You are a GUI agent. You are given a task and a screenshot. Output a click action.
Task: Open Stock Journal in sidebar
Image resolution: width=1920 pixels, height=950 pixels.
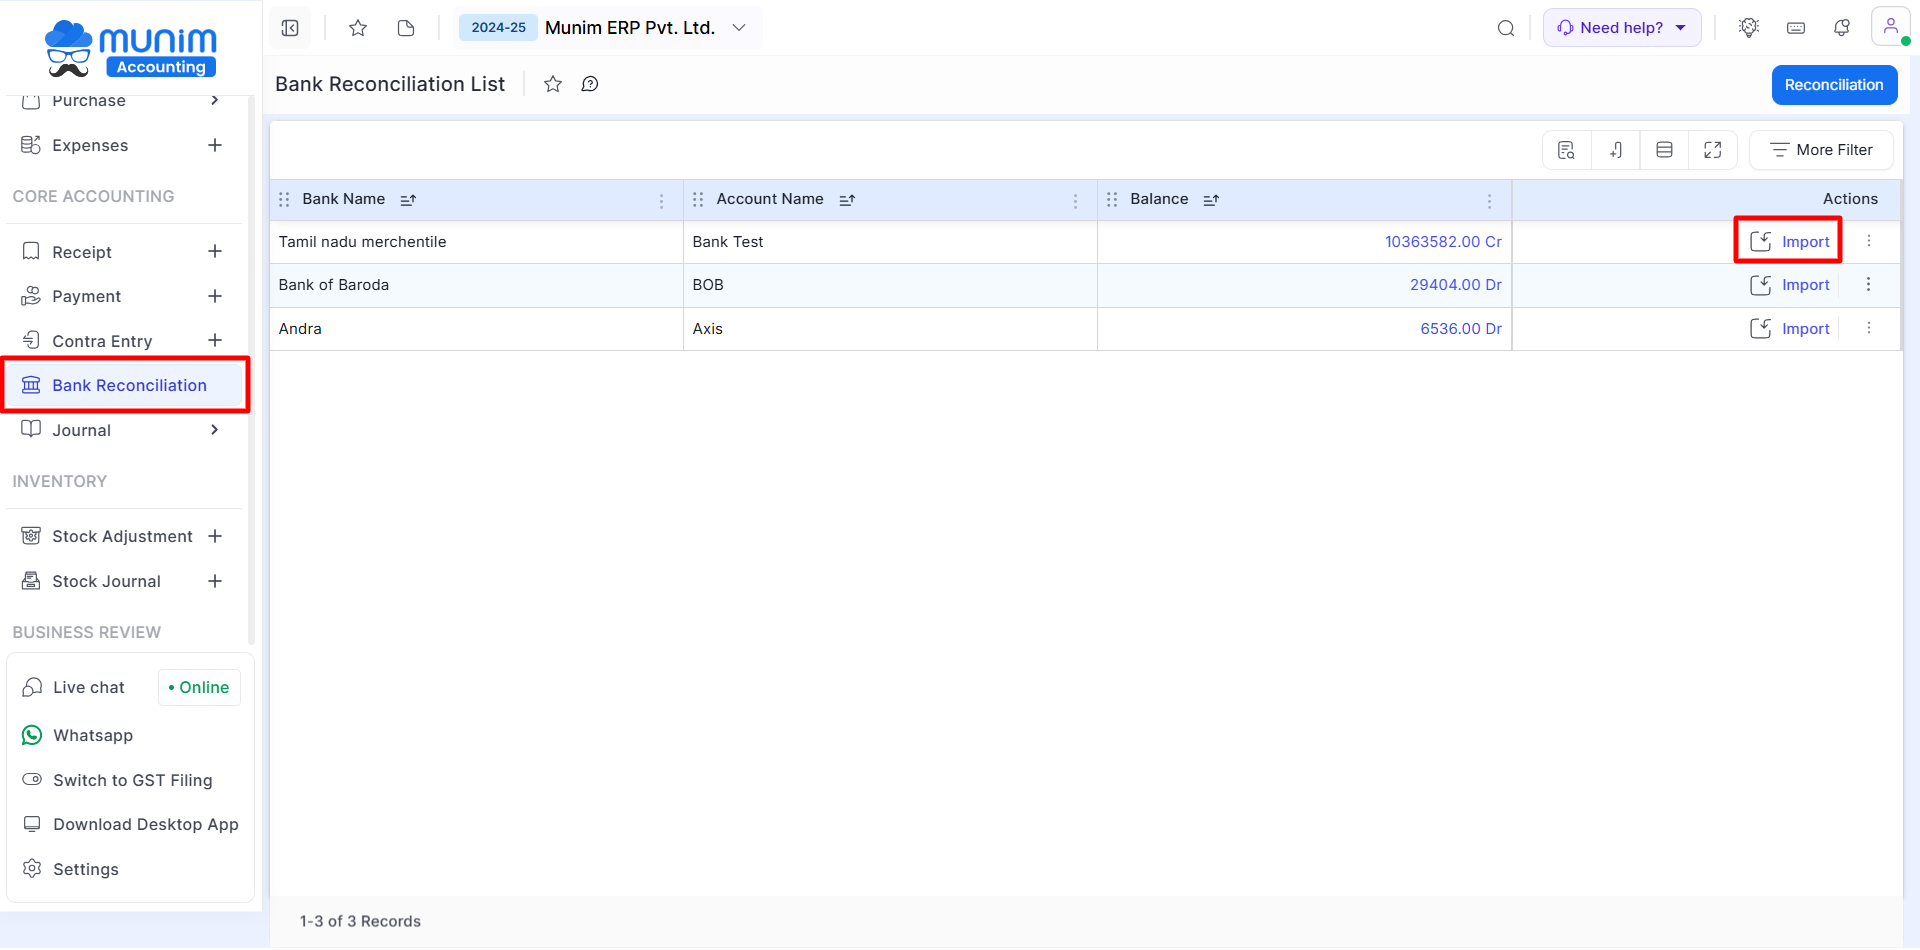coord(106,582)
